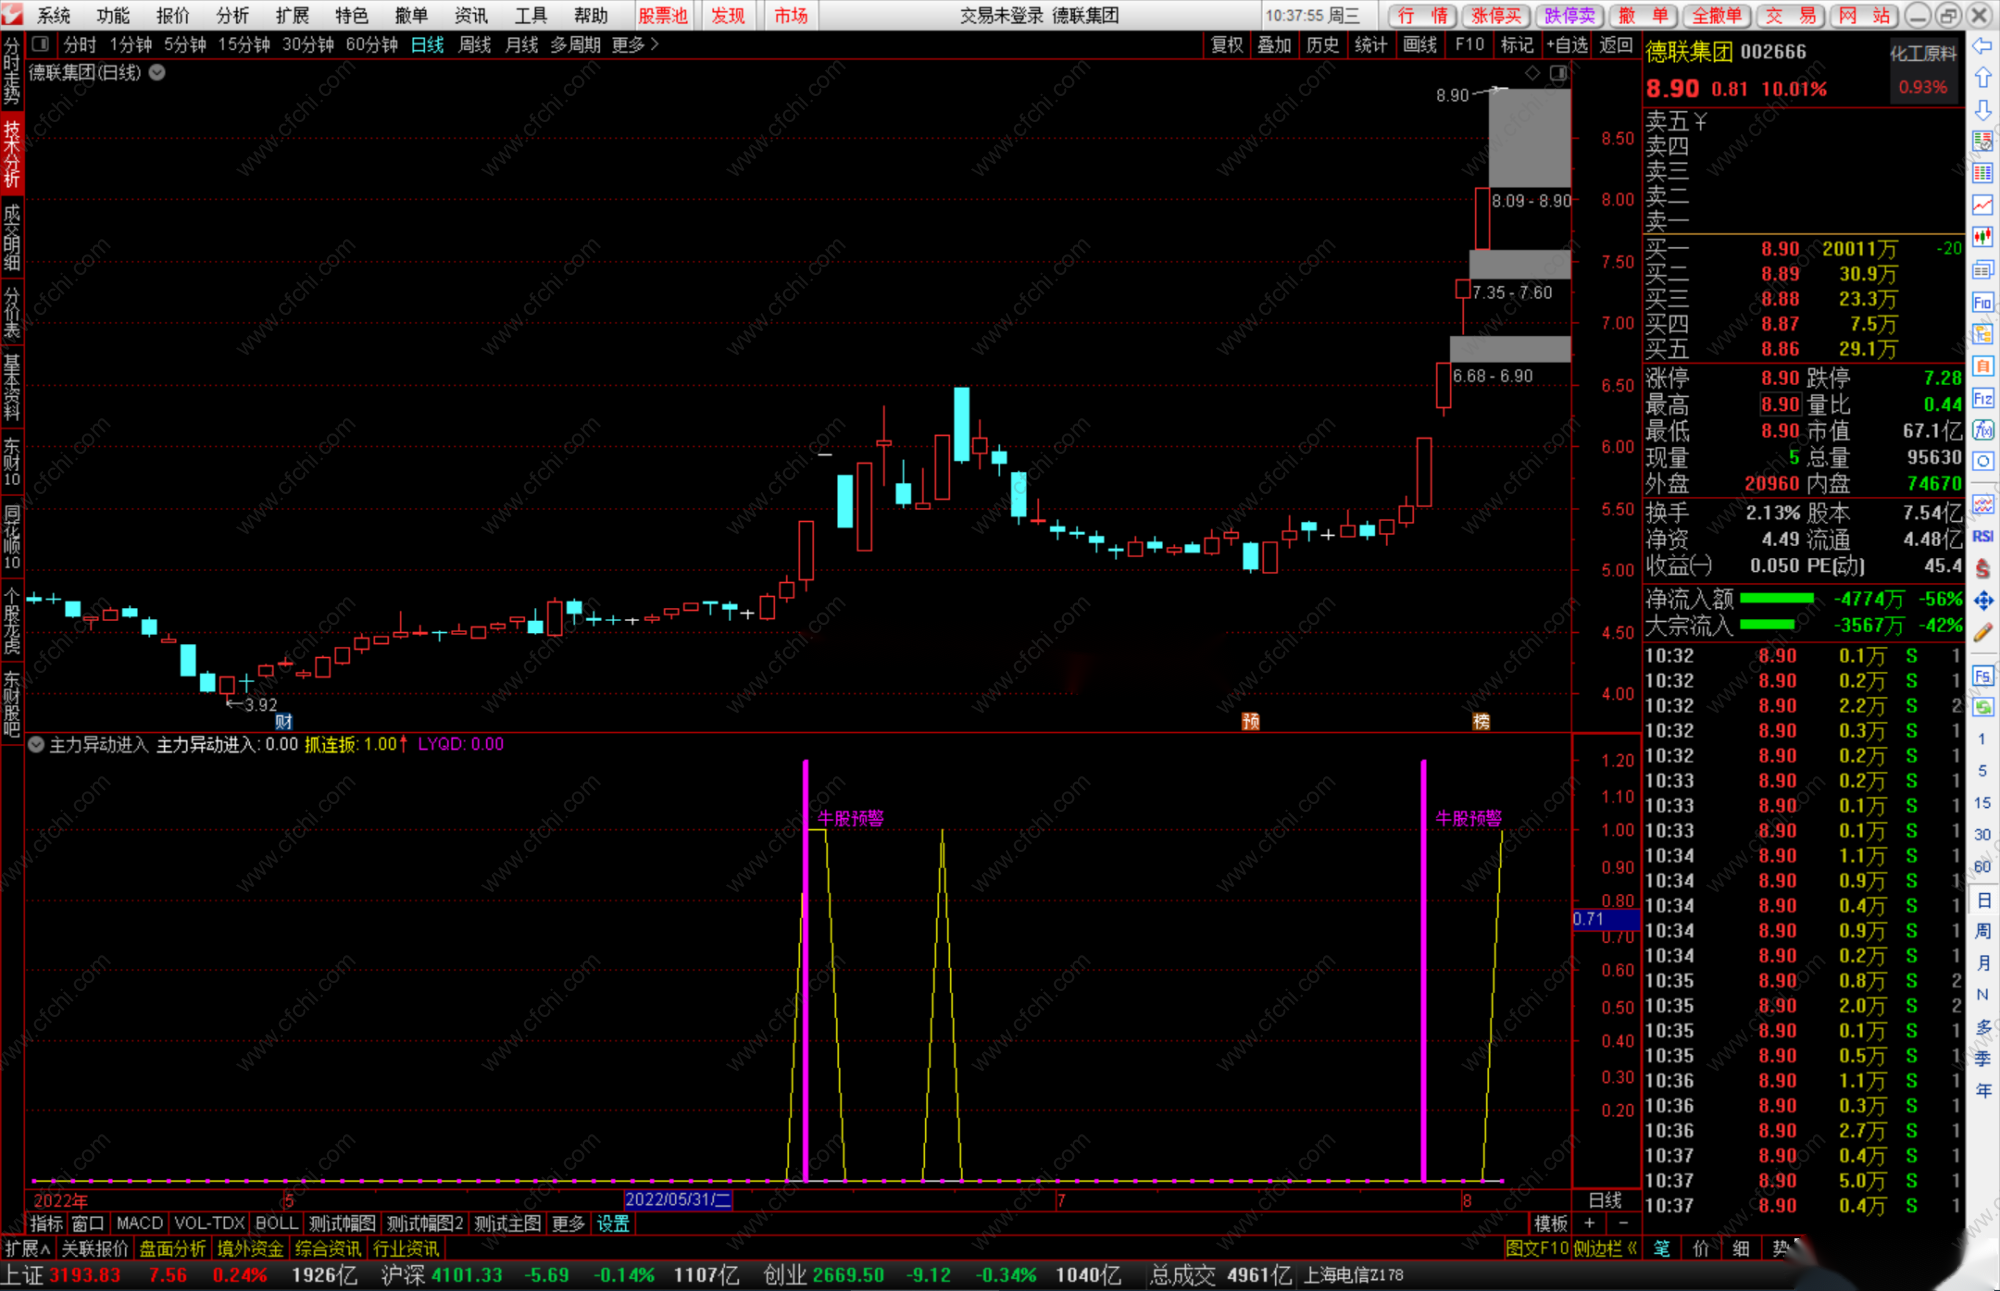Click the four-way move arrows icon

1983,600
